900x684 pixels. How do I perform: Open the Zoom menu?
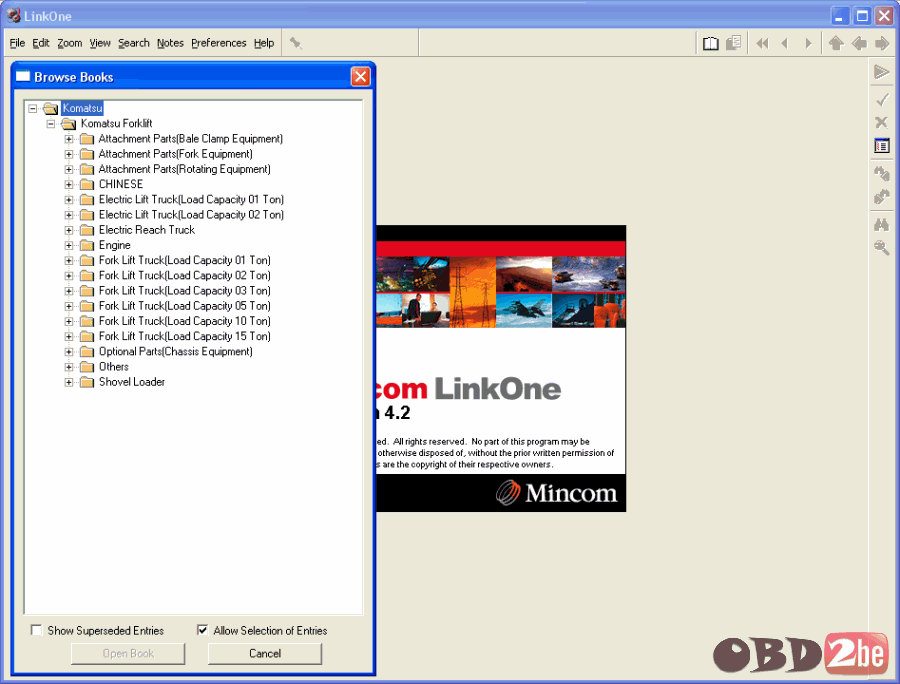(x=69, y=43)
